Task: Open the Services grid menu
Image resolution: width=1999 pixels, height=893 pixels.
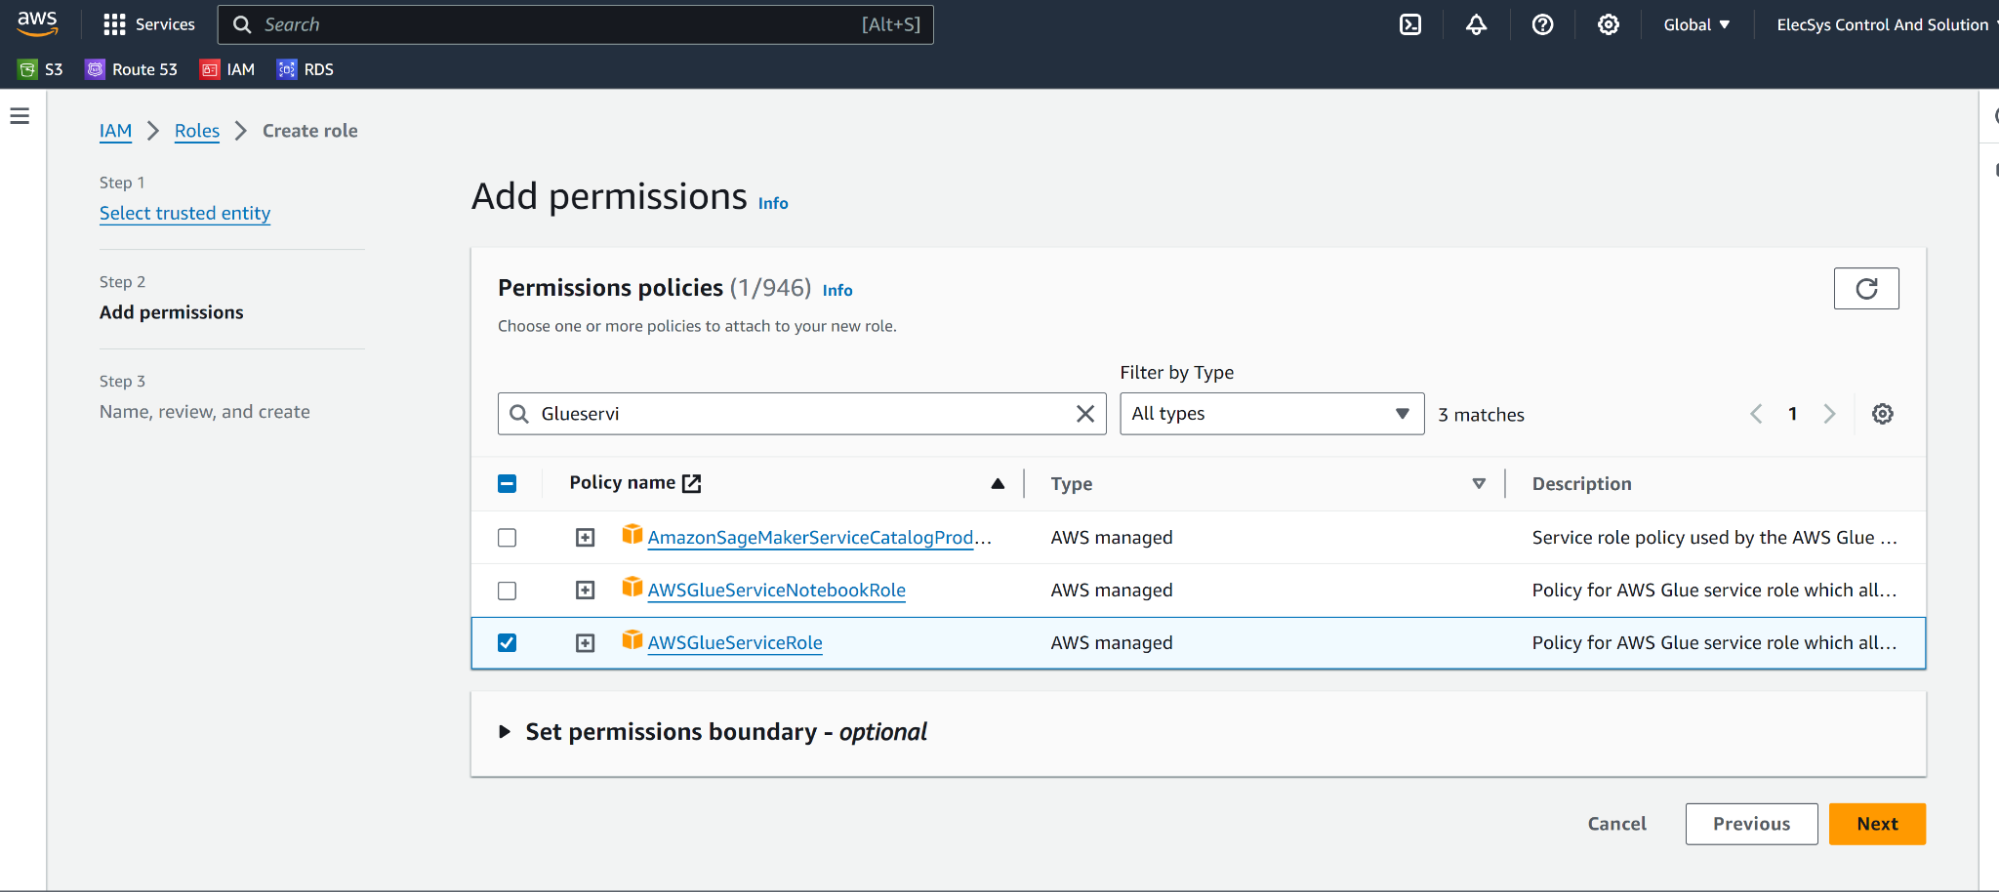Action: point(149,24)
